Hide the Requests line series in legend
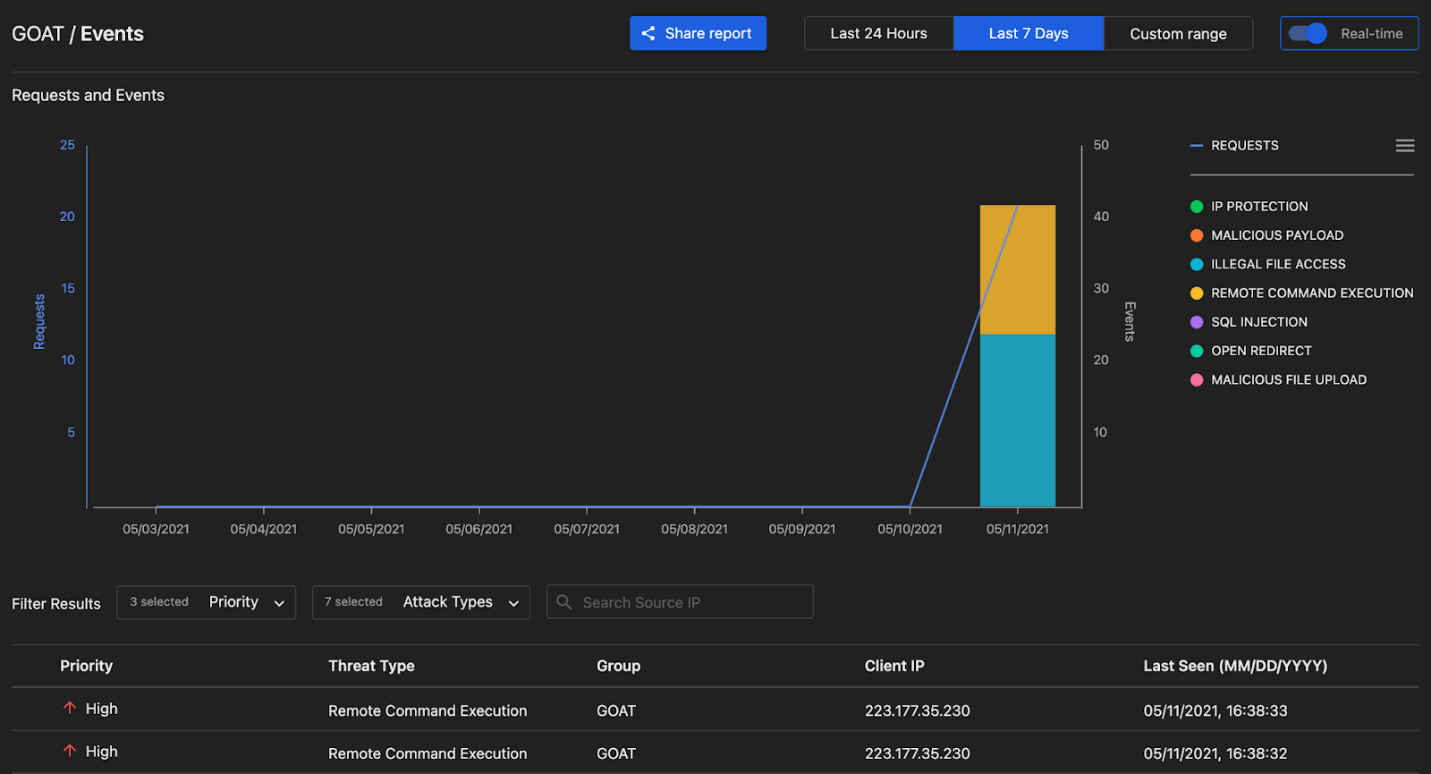This screenshot has height=774, width=1431. (x=1235, y=146)
